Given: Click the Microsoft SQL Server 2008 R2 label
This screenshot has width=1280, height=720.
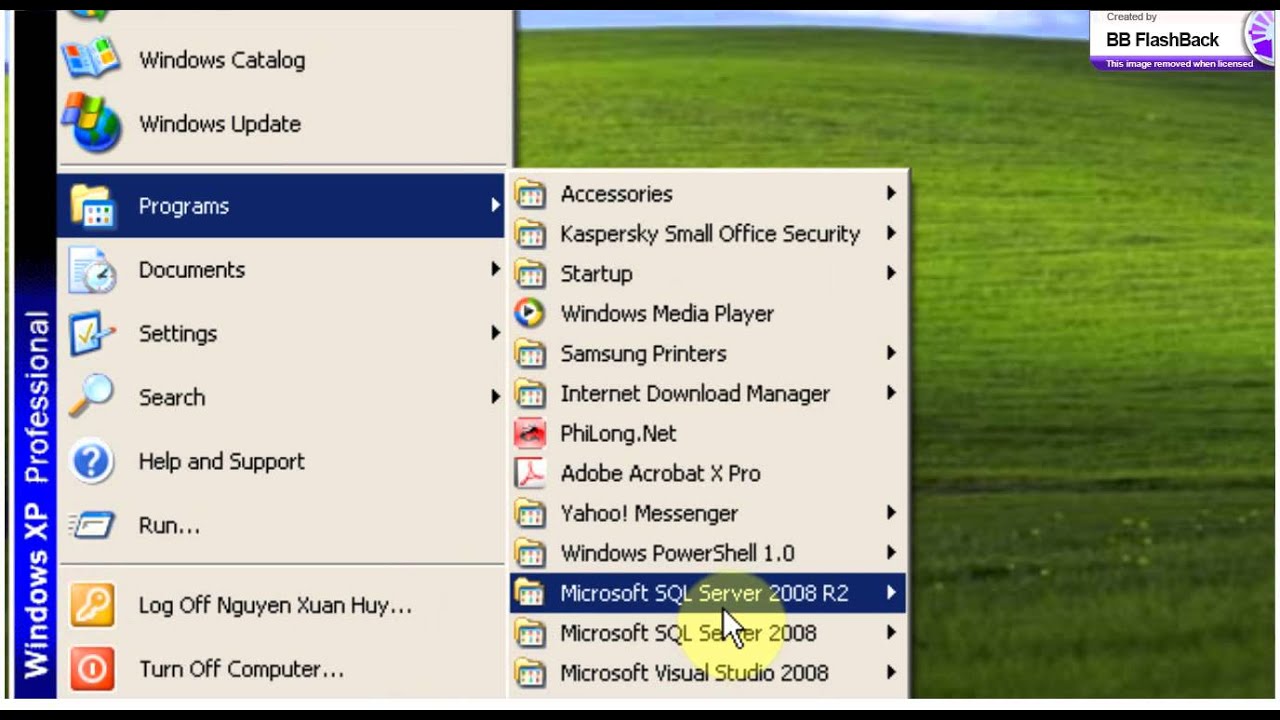Looking at the screenshot, I should [704, 594].
